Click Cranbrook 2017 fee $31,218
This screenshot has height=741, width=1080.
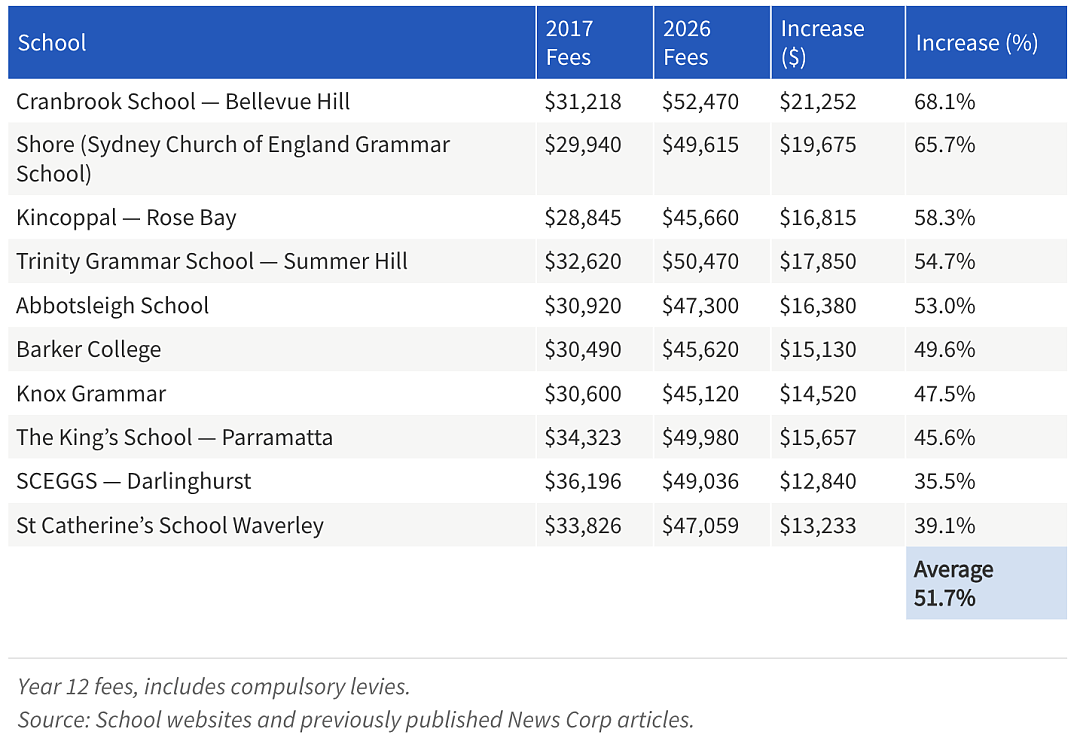(583, 102)
